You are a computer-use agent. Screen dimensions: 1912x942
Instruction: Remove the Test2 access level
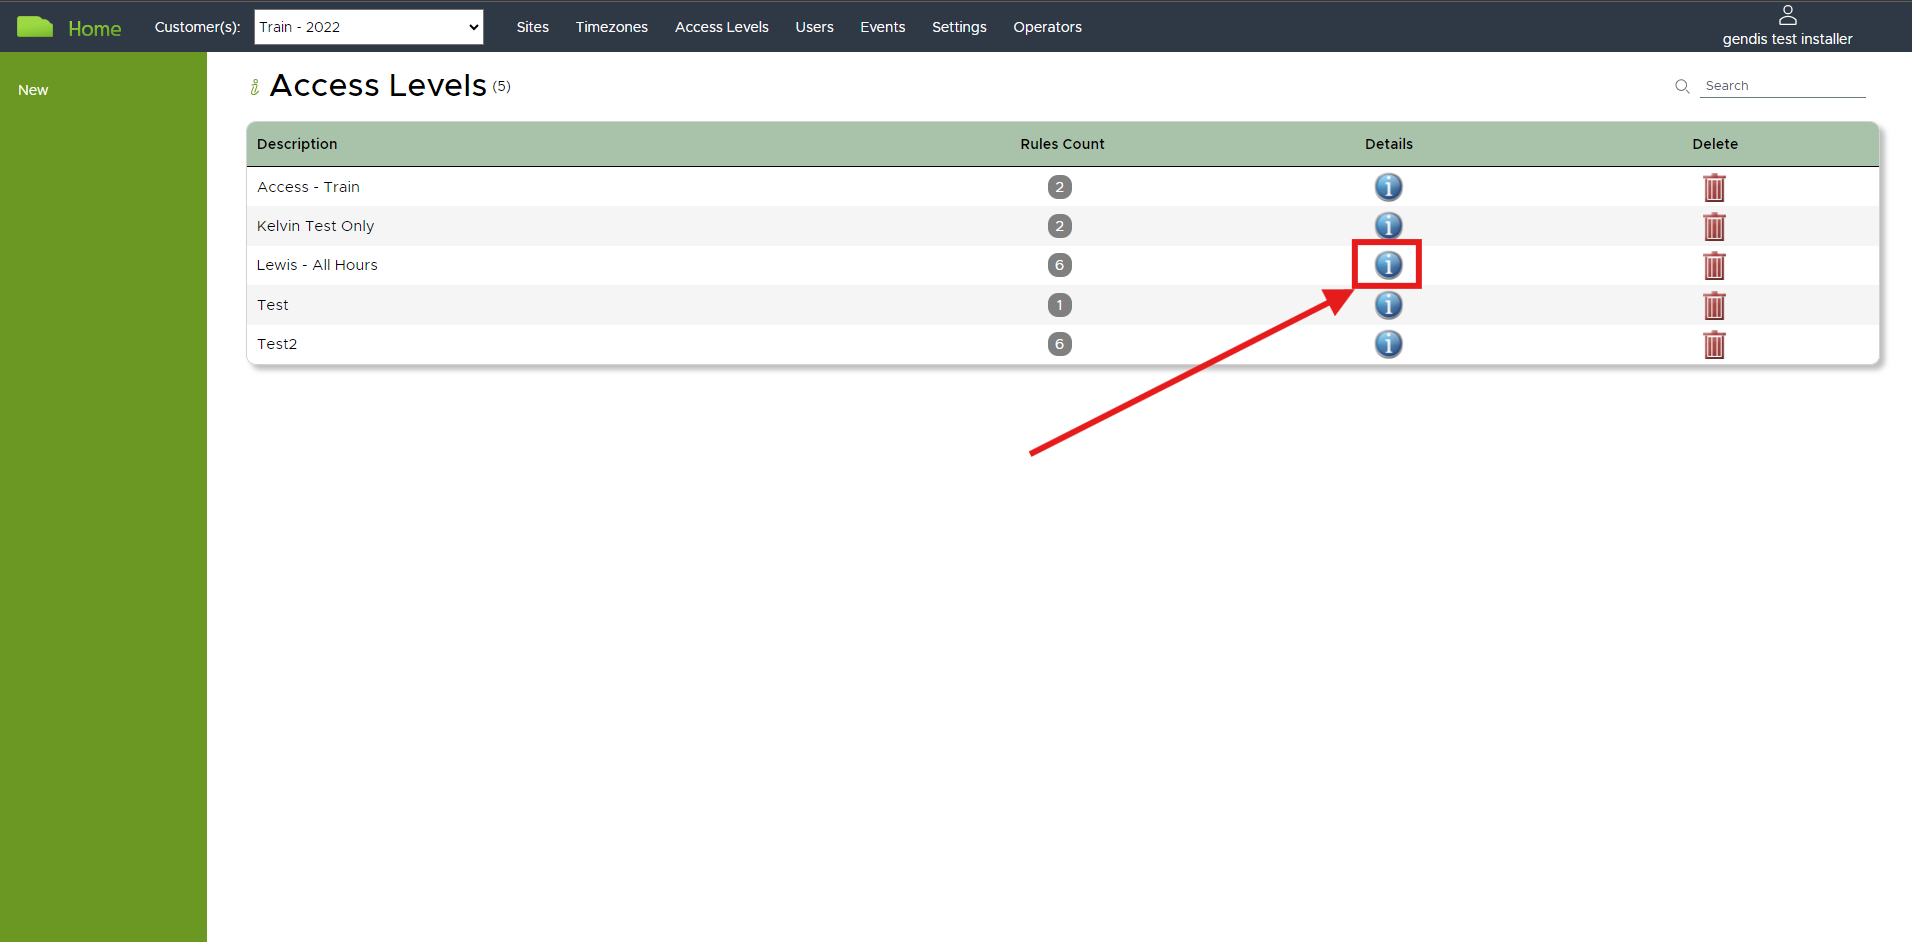(1714, 345)
